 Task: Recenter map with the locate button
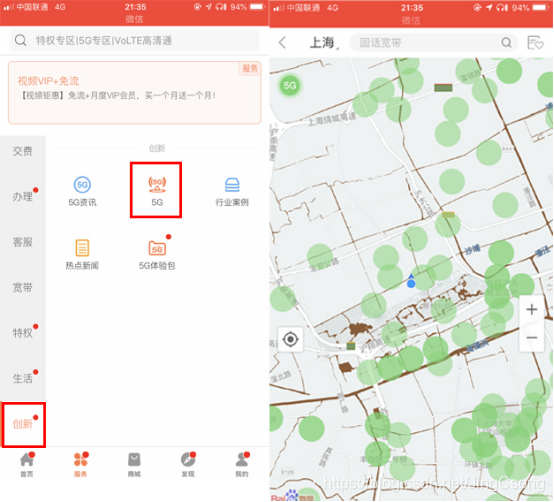pos(290,339)
